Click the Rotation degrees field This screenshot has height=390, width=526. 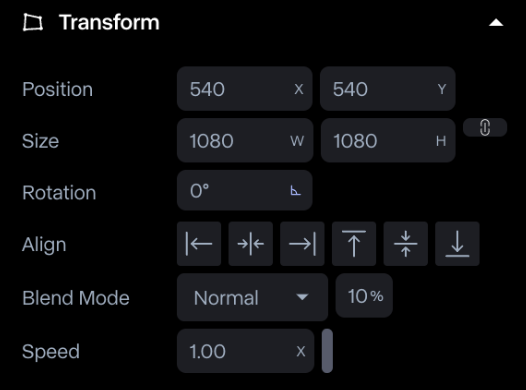point(245,190)
